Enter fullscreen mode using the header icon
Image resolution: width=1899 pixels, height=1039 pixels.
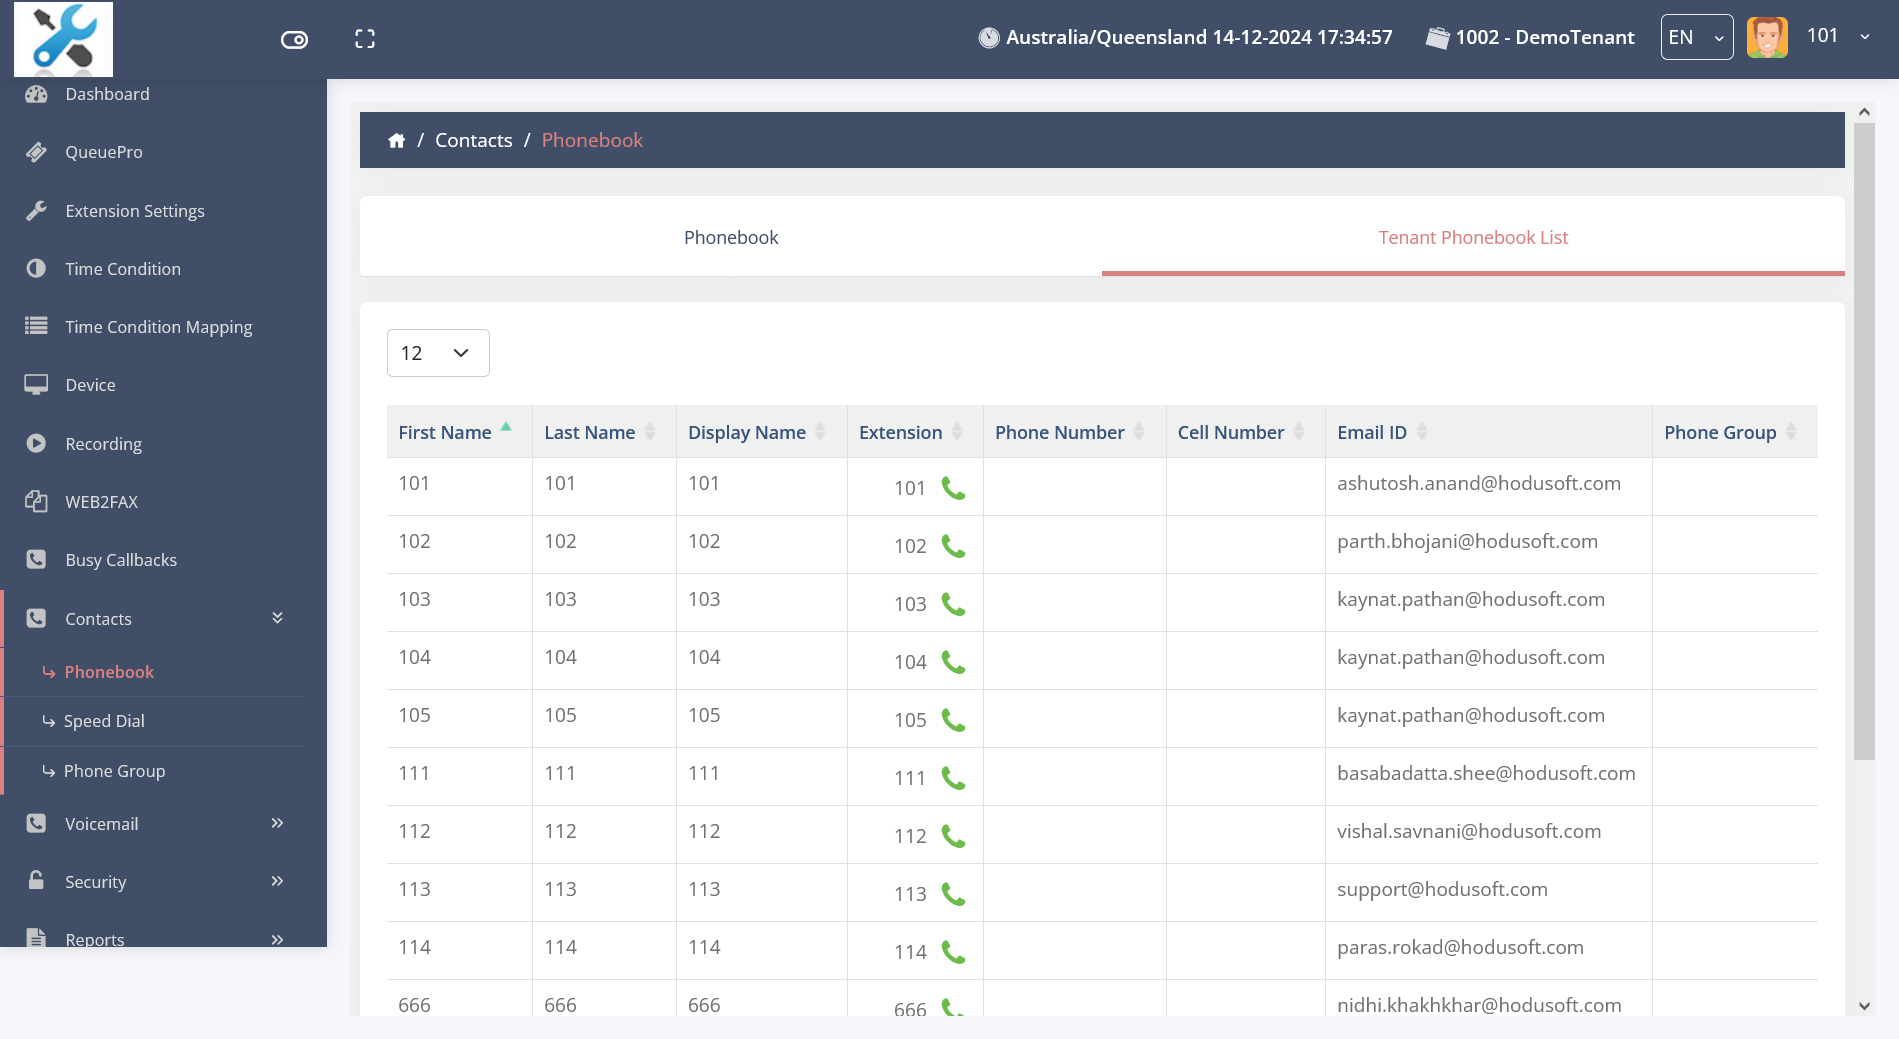click(365, 39)
